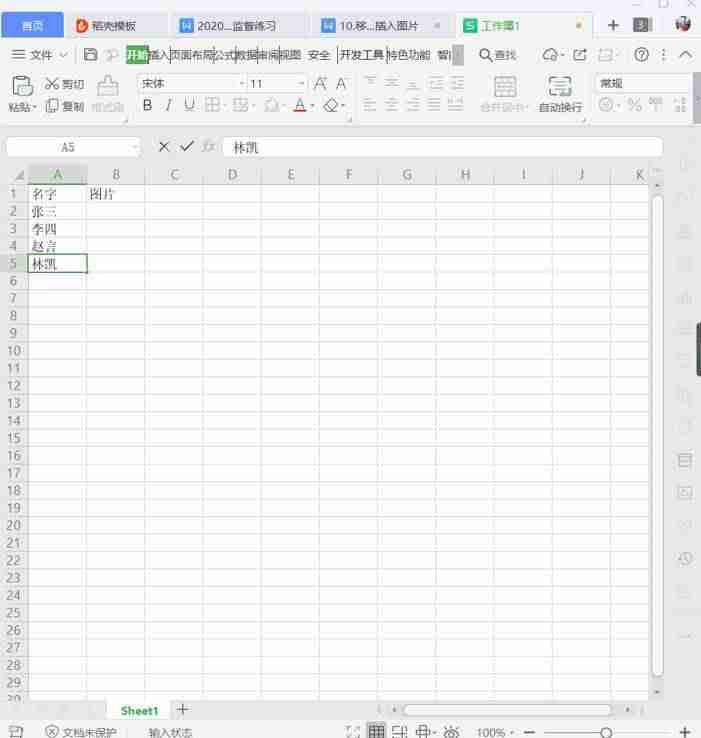Click the clear format eraser icon
Screen dimensions: 701x738
331,104
